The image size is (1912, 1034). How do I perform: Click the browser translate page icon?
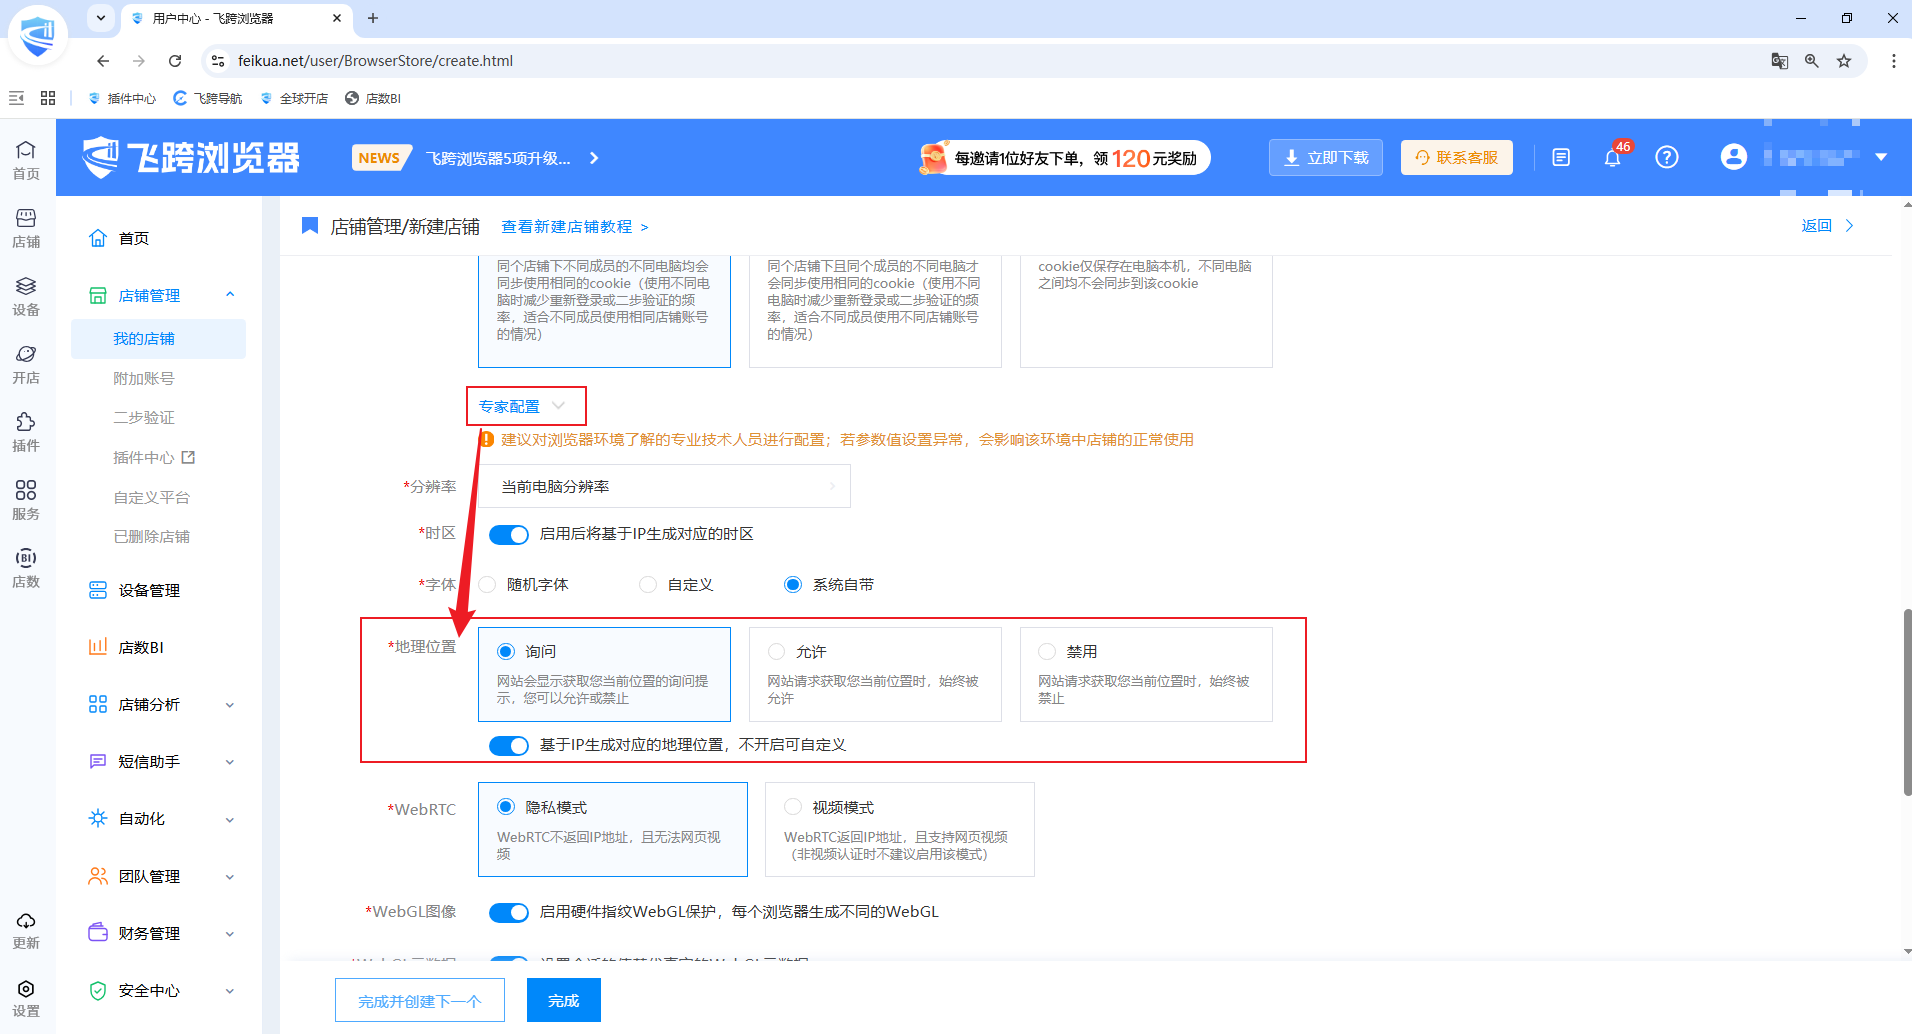(x=1780, y=61)
